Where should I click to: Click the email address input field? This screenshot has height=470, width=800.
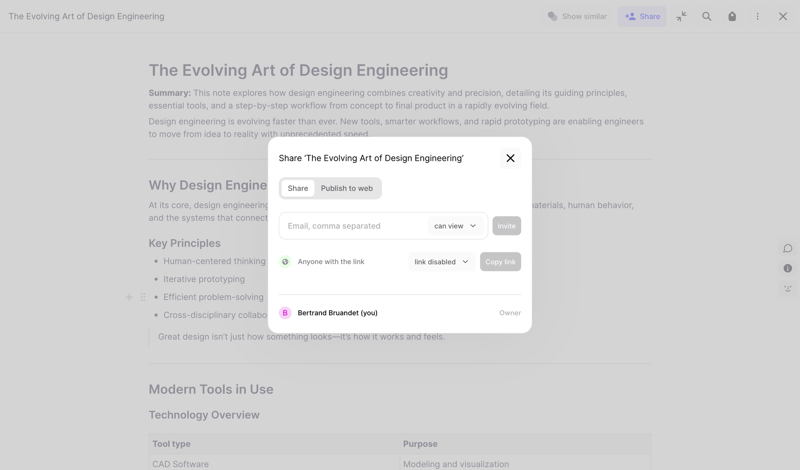(x=355, y=226)
